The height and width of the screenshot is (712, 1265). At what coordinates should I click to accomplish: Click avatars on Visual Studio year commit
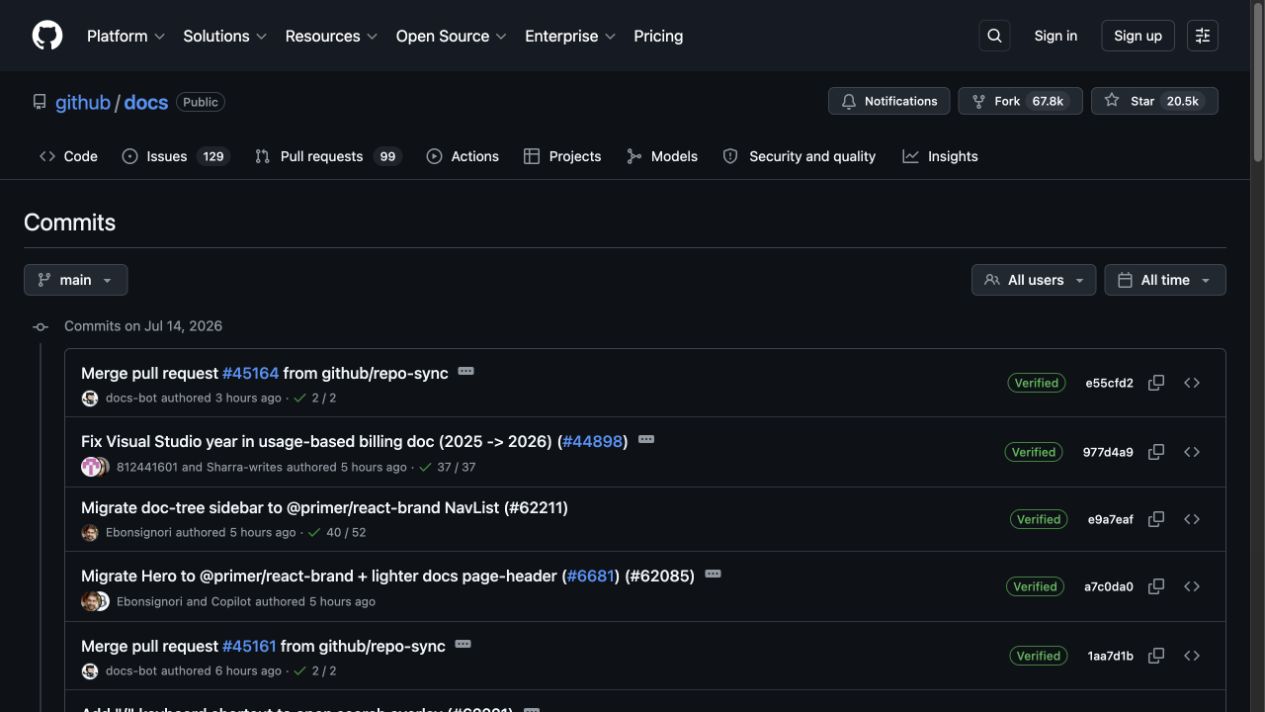[95, 467]
